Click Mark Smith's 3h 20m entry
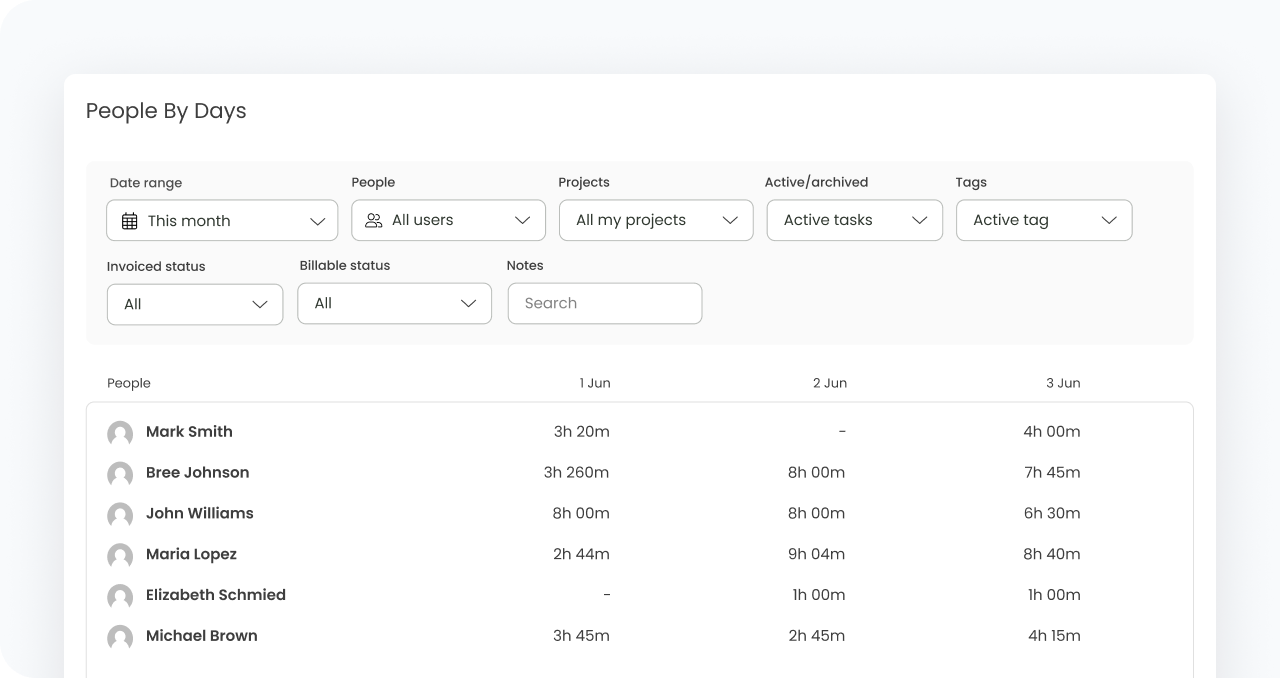1280x678 pixels. click(581, 432)
